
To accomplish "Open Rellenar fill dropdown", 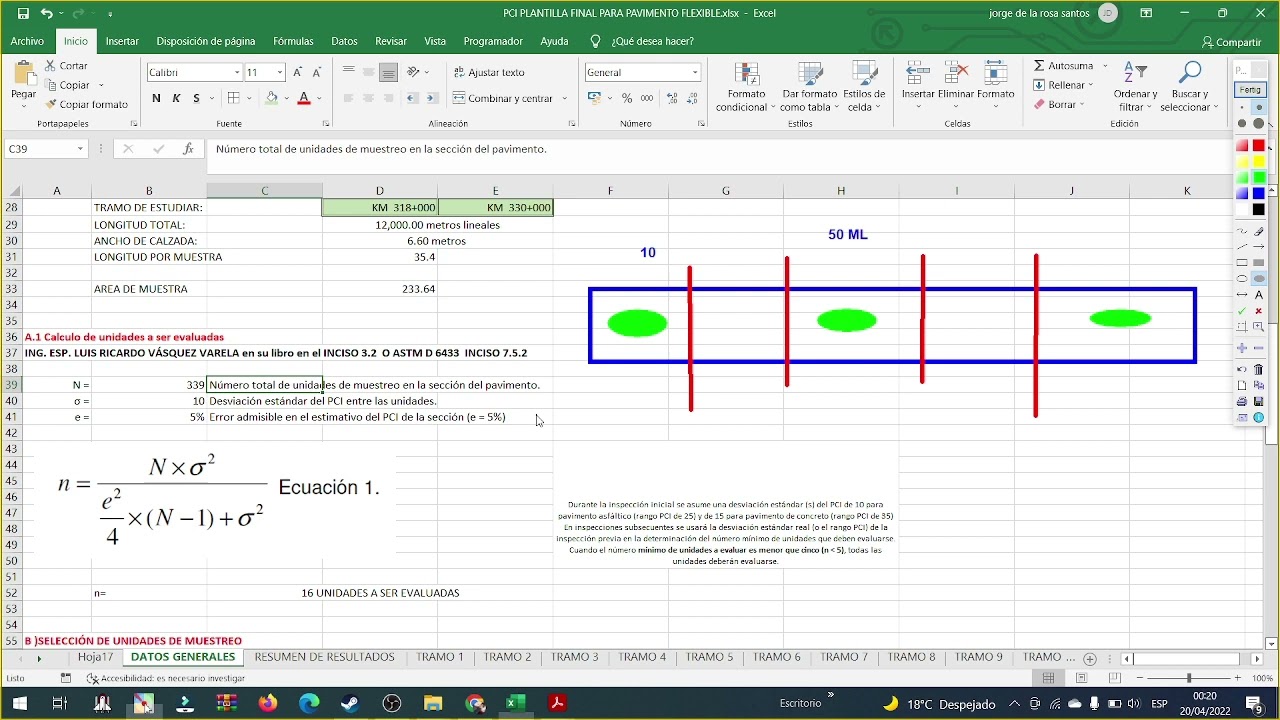I will tap(1064, 85).
